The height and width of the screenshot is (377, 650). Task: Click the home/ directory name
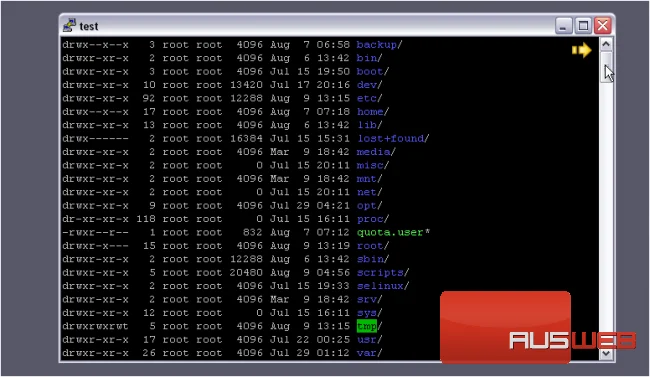(373, 112)
